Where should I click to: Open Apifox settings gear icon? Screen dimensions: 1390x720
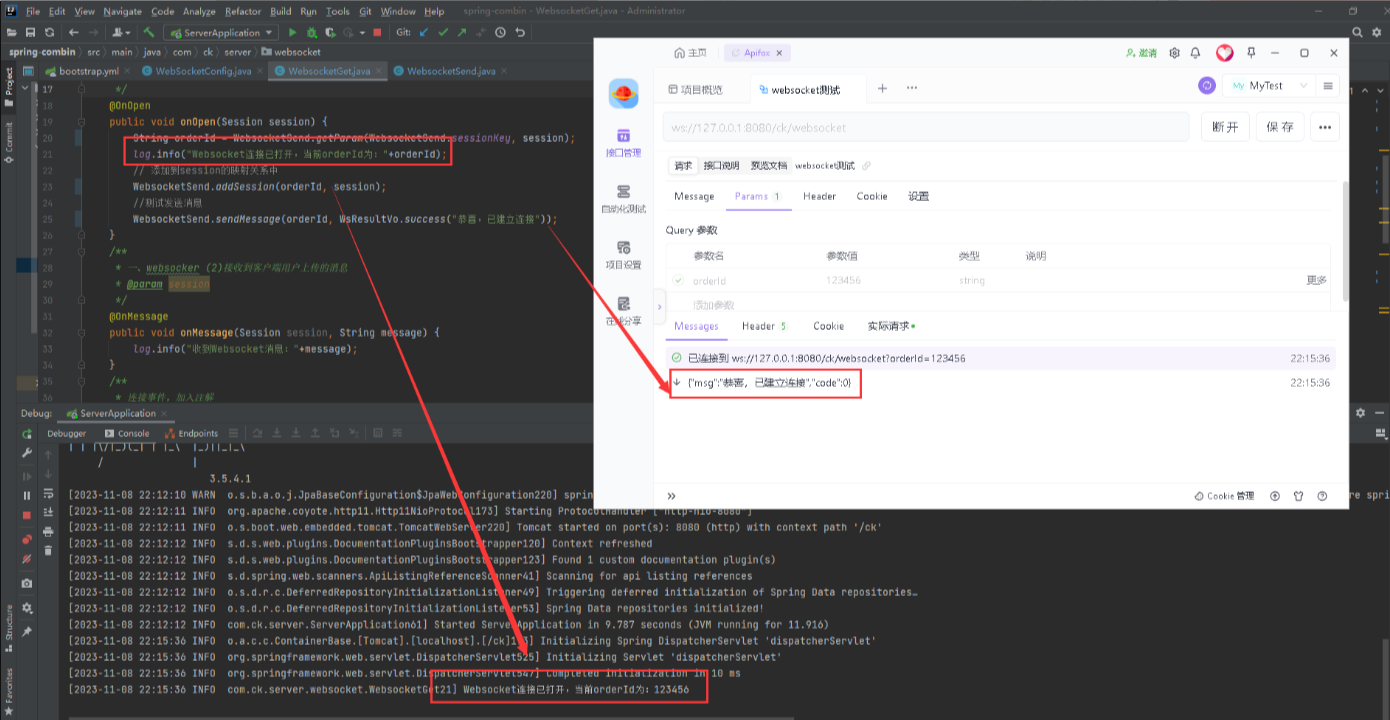[x=1175, y=53]
